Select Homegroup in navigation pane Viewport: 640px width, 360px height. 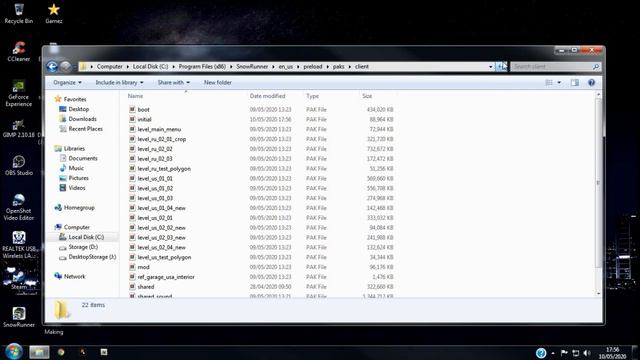(74, 207)
